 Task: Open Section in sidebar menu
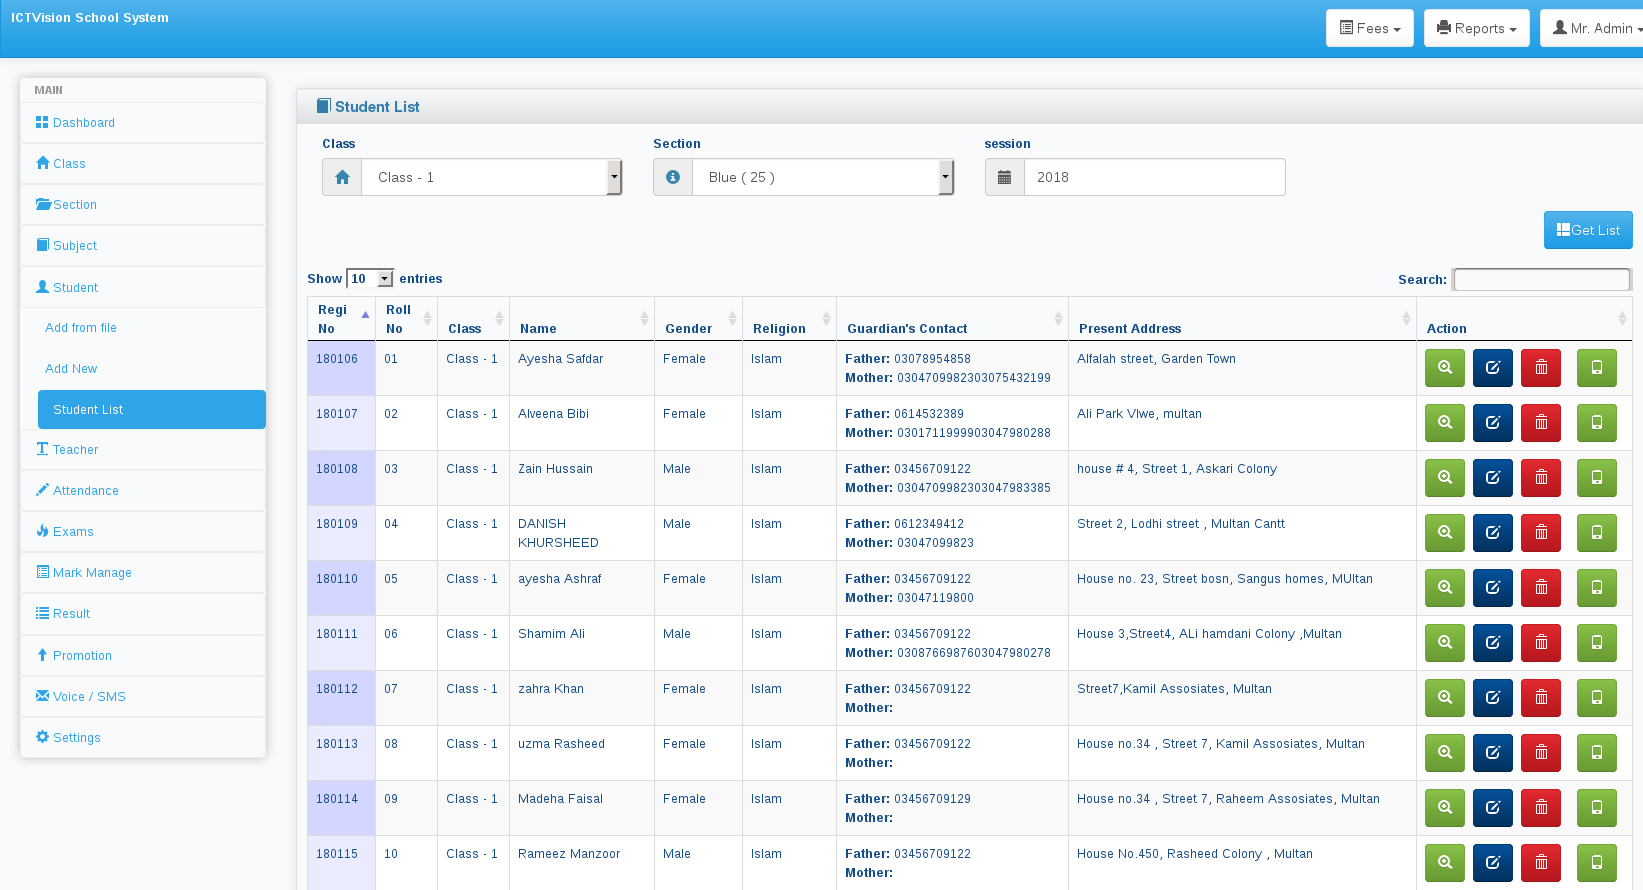pyautogui.click(x=143, y=205)
